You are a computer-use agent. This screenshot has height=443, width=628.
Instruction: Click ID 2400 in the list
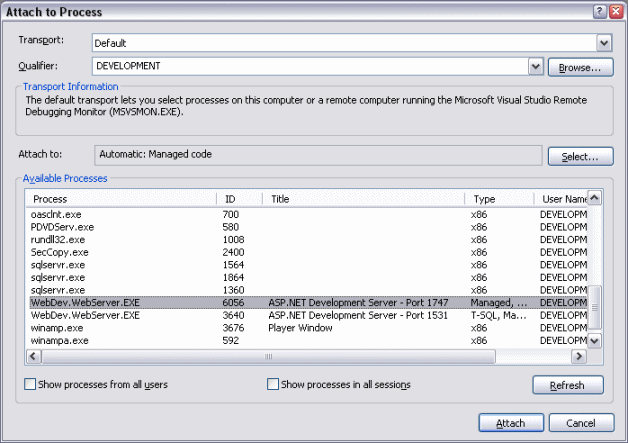click(x=233, y=252)
